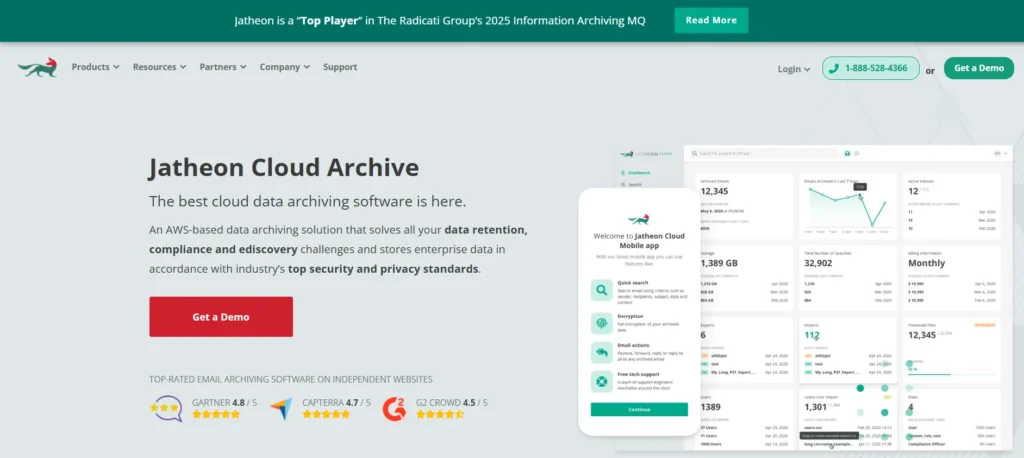
Task: Call the 1-888-528-4366 phone button
Action: [871, 68]
